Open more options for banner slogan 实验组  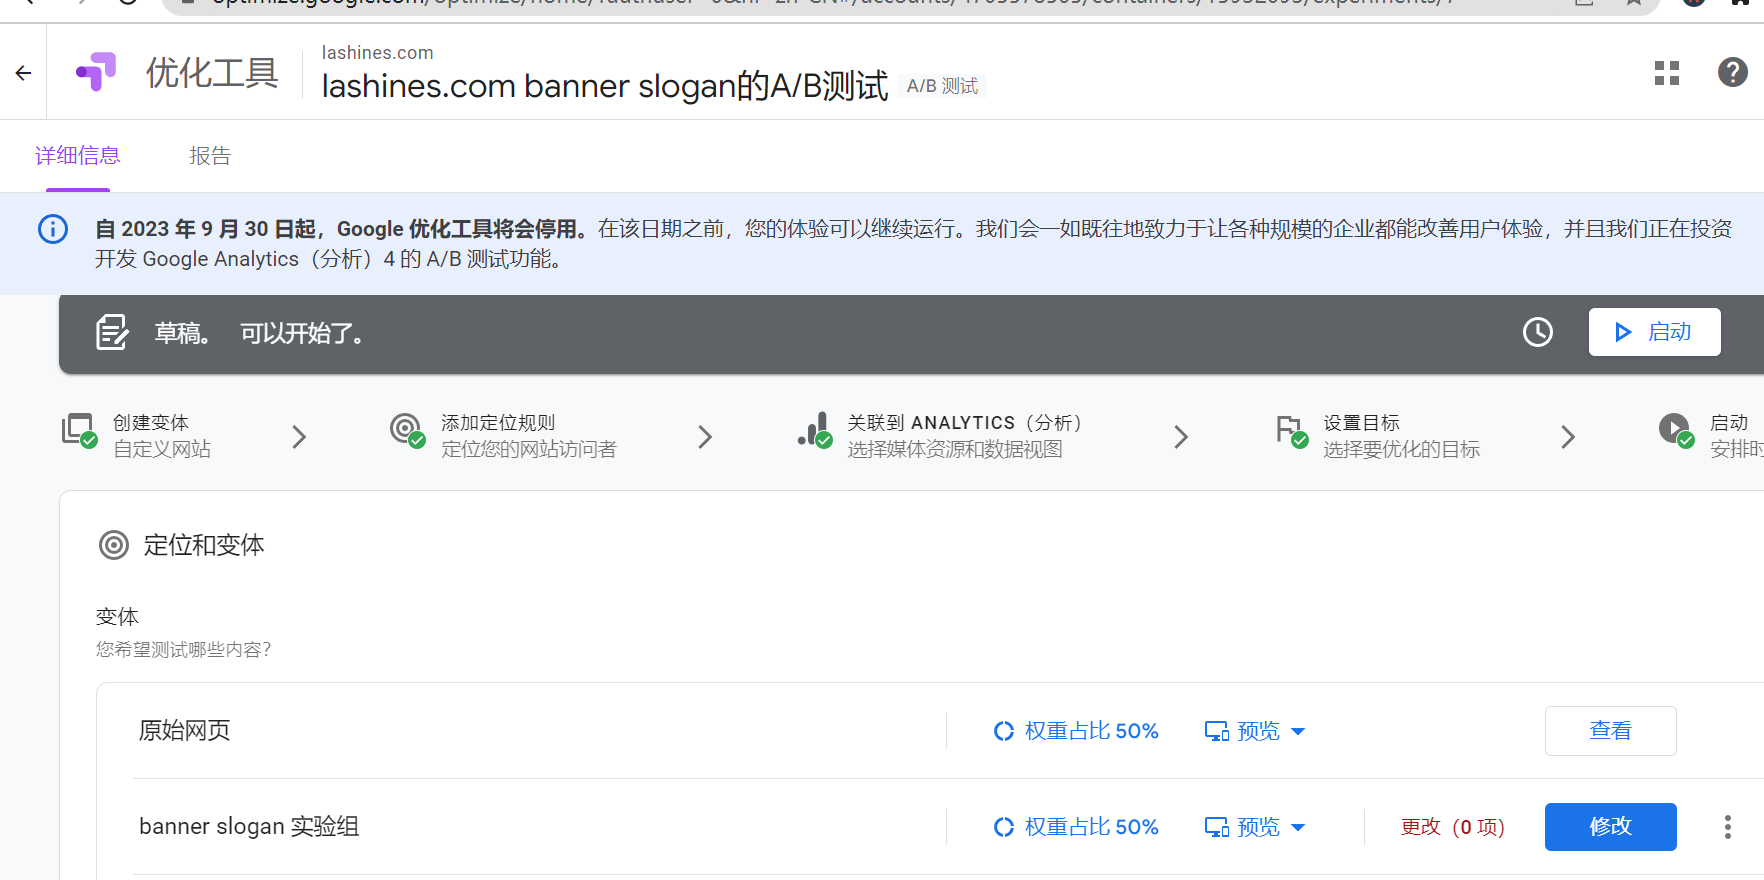(1727, 827)
